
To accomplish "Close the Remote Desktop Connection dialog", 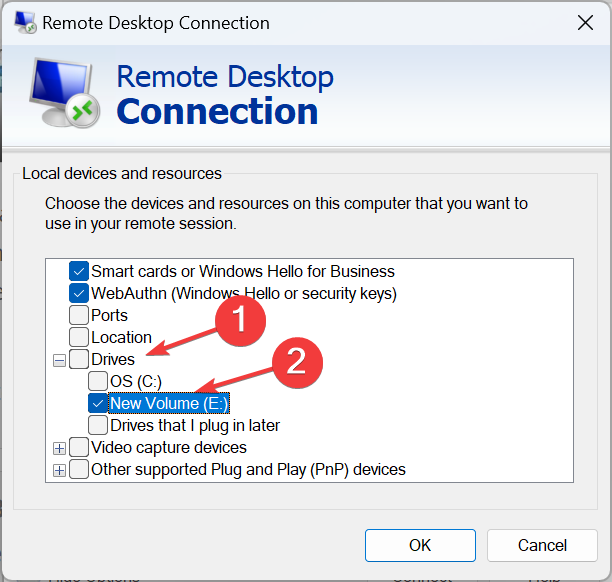I will pos(585,23).
